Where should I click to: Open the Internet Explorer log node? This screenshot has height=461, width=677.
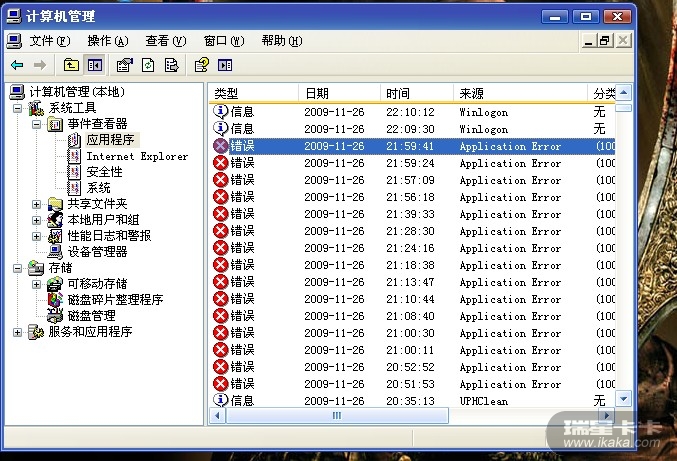[x=137, y=156]
